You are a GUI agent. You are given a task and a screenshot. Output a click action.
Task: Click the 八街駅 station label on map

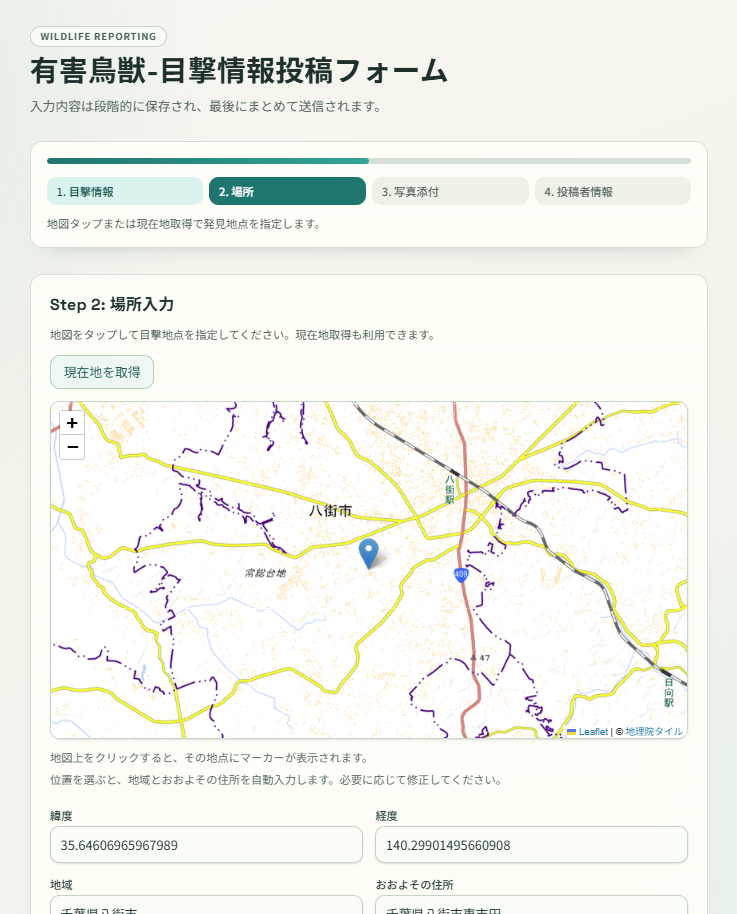point(450,488)
